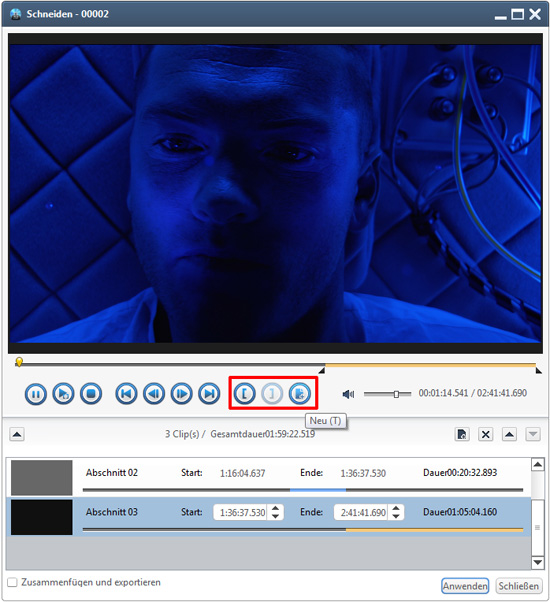This screenshot has width=550, height=602.
Task: Click the Abschnitt 02 range bar
Action: coord(303,490)
